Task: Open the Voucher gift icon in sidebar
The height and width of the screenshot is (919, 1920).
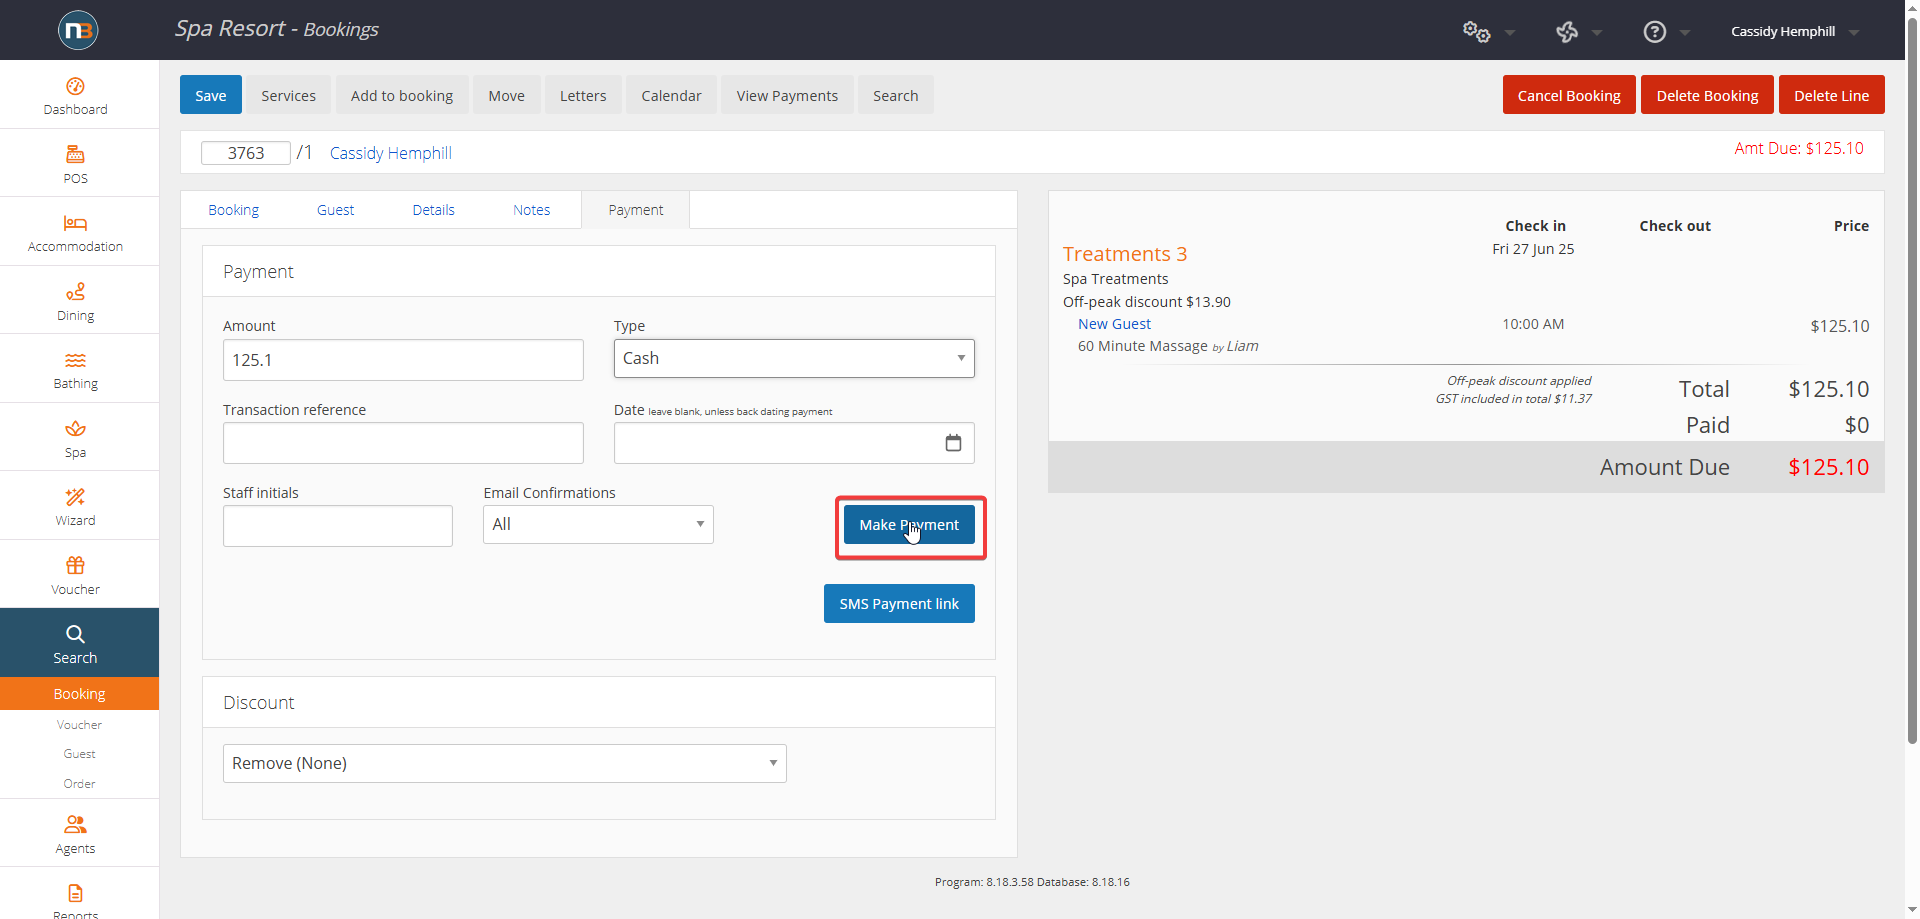Action: tap(75, 565)
